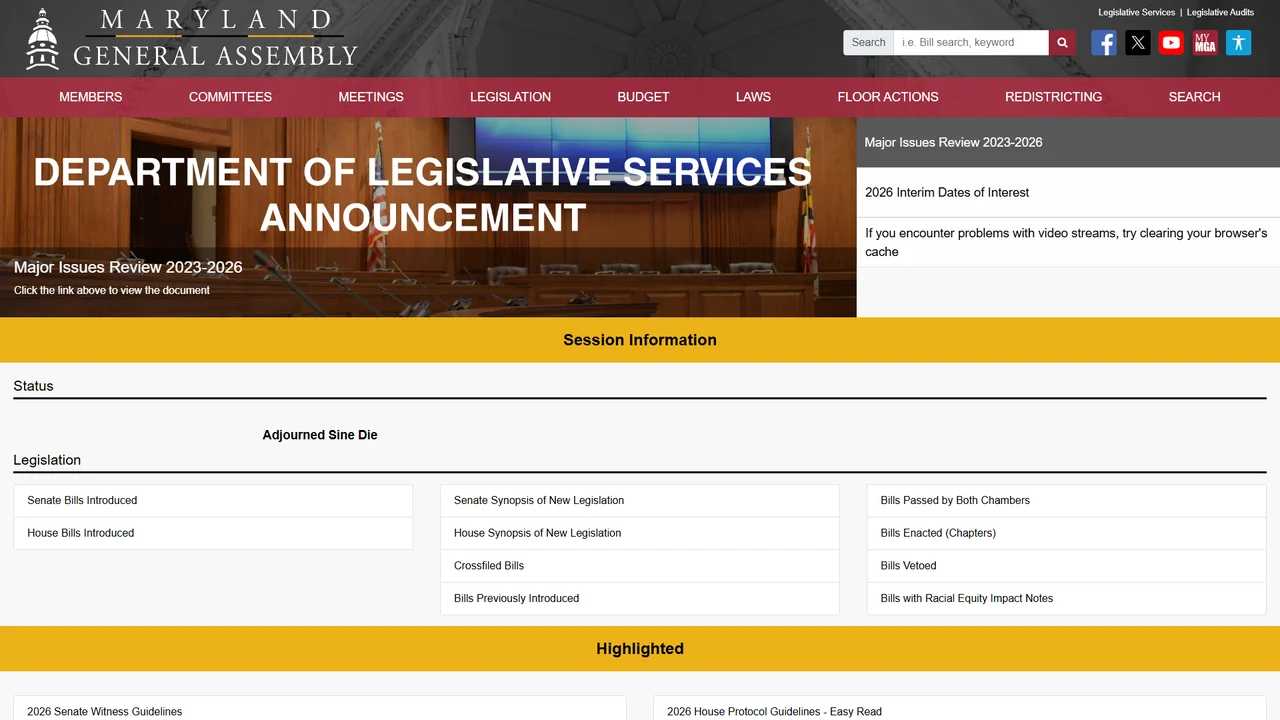
Task: Open 2026 Senate Witness Guidelines
Action: point(320,708)
